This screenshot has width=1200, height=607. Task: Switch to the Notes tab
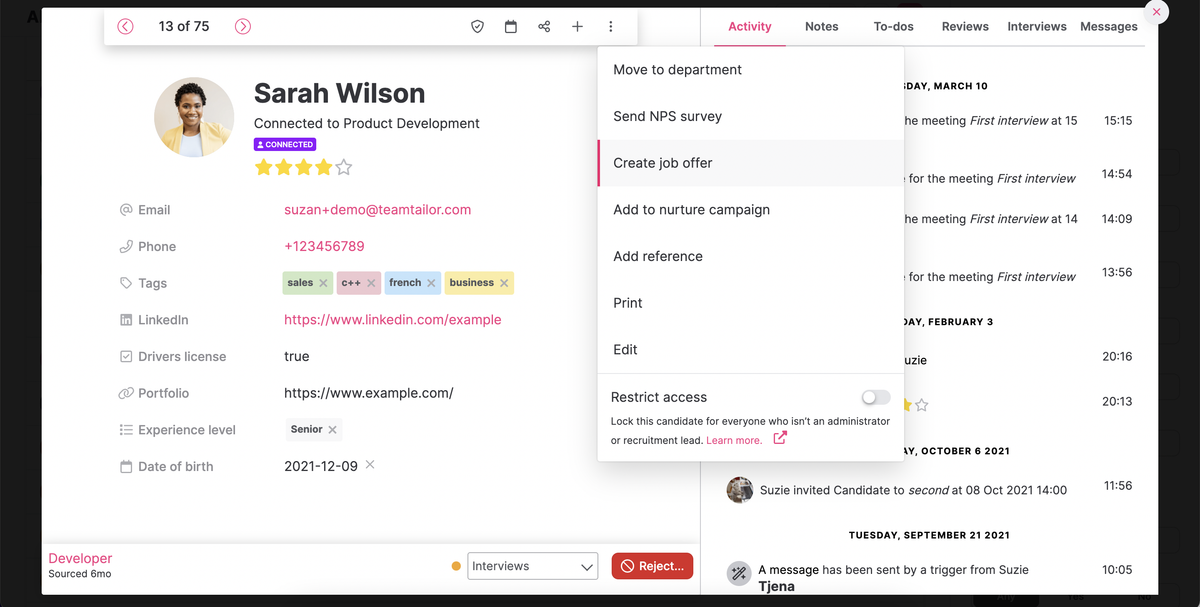821,27
